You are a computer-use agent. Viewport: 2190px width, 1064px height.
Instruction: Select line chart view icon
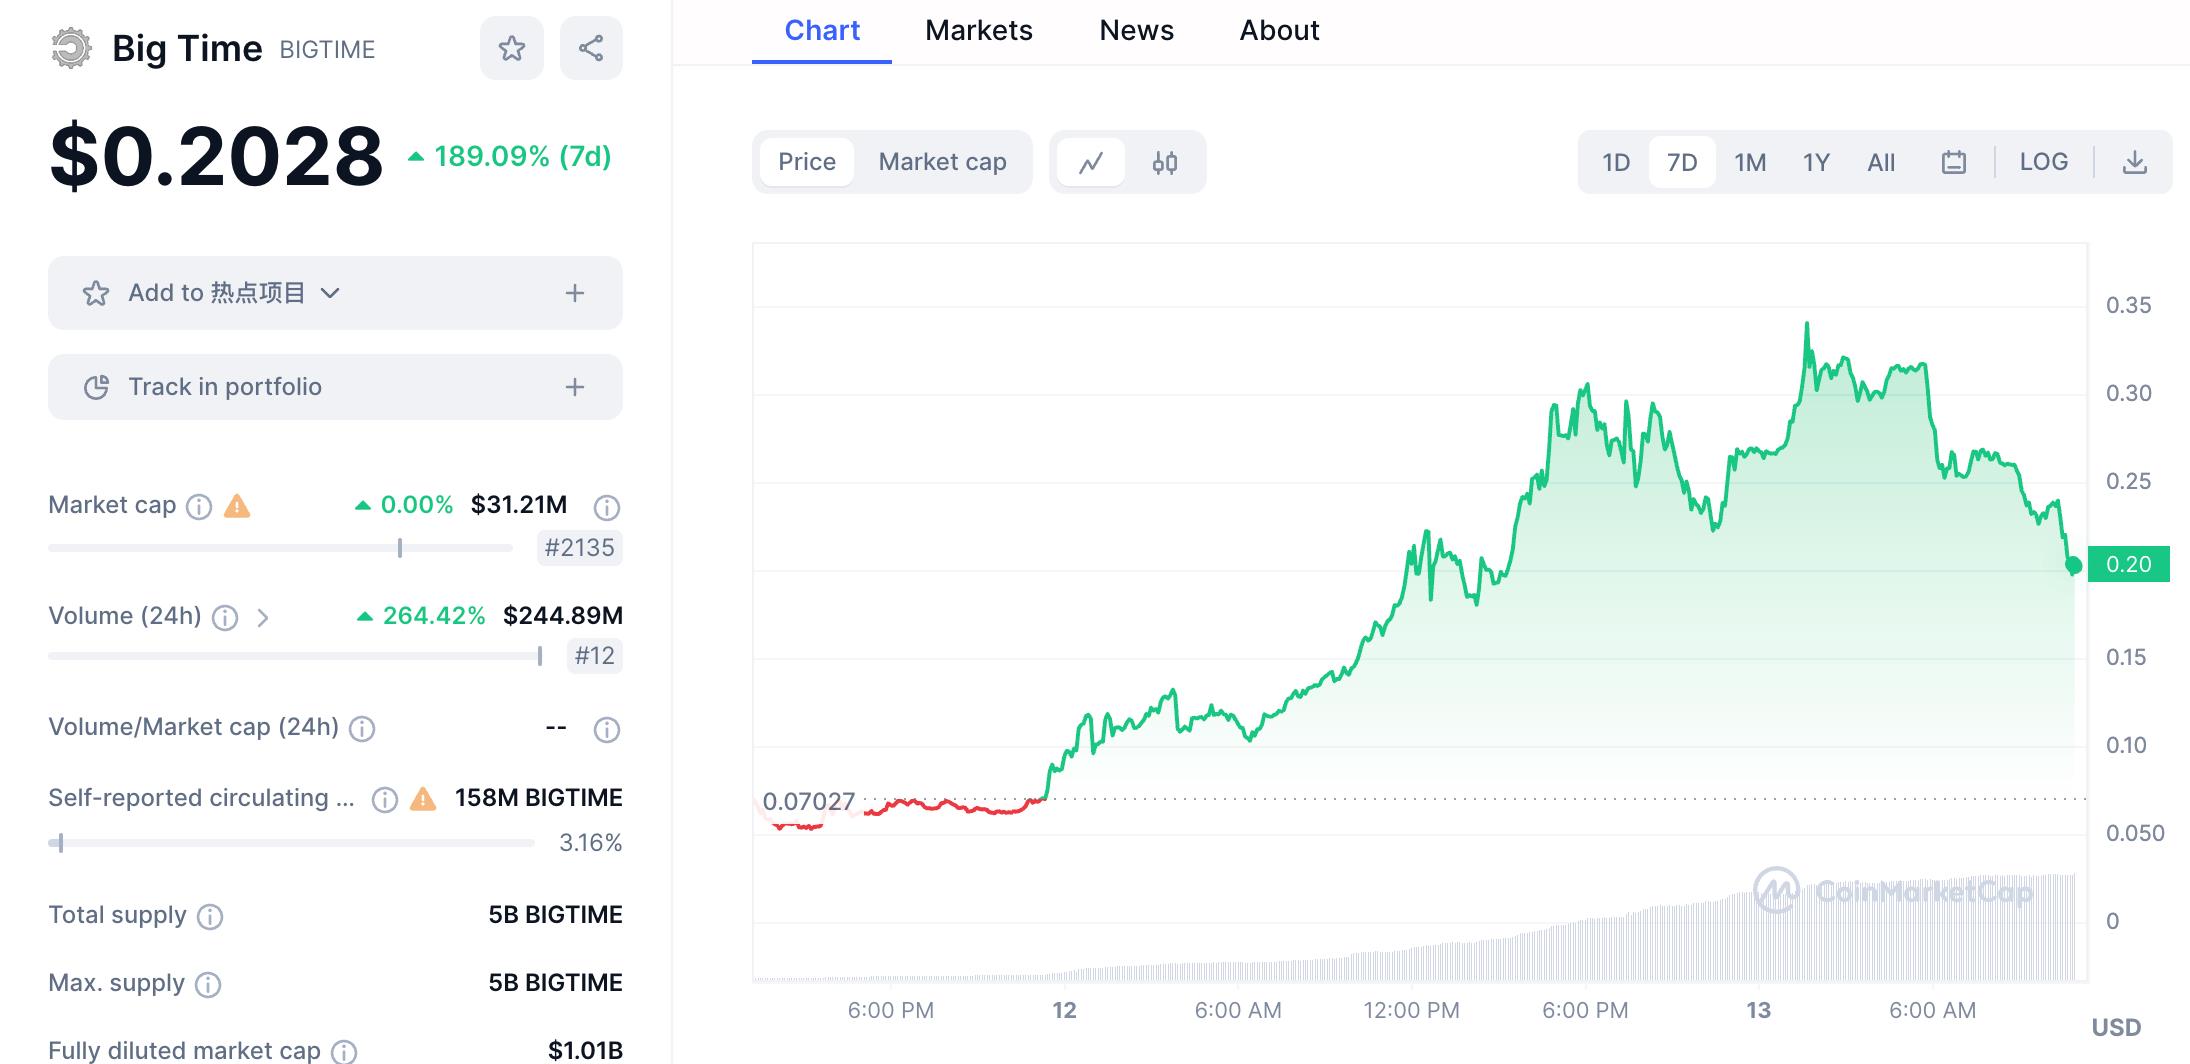[1090, 162]
